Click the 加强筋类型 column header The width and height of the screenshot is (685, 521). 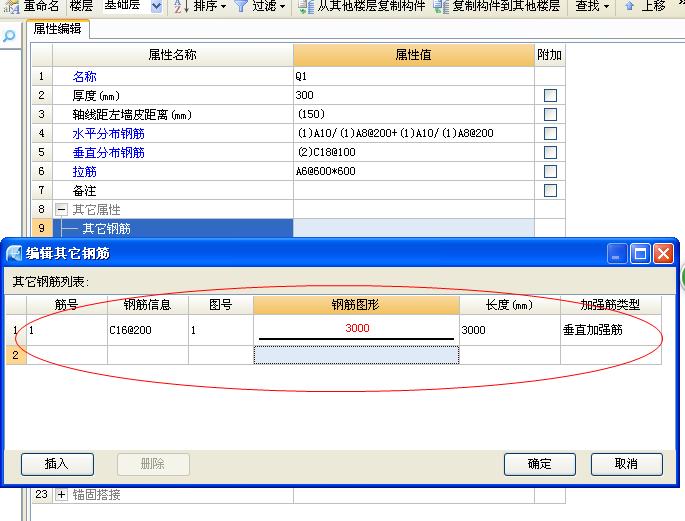611,305
